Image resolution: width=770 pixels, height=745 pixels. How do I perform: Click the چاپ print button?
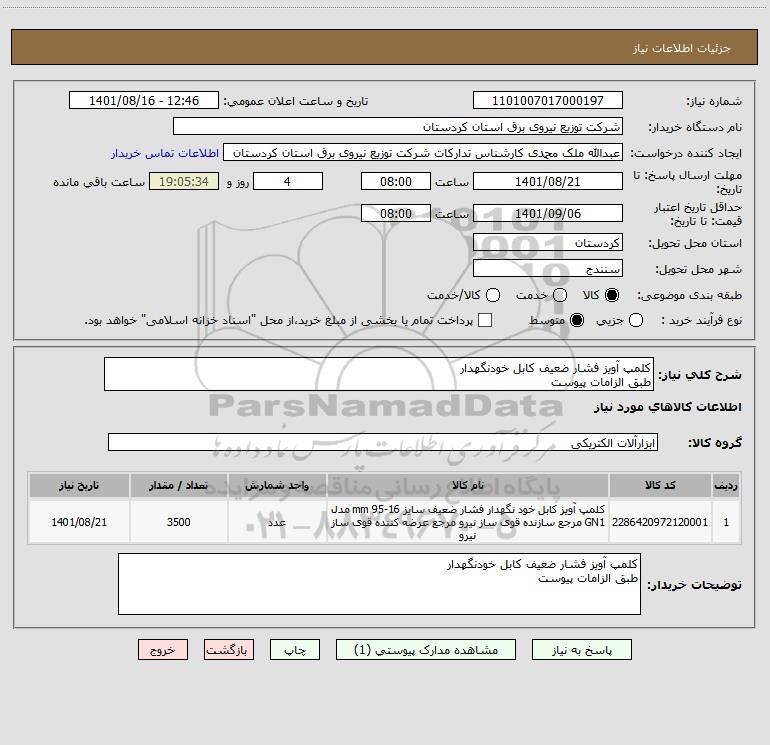295,650
